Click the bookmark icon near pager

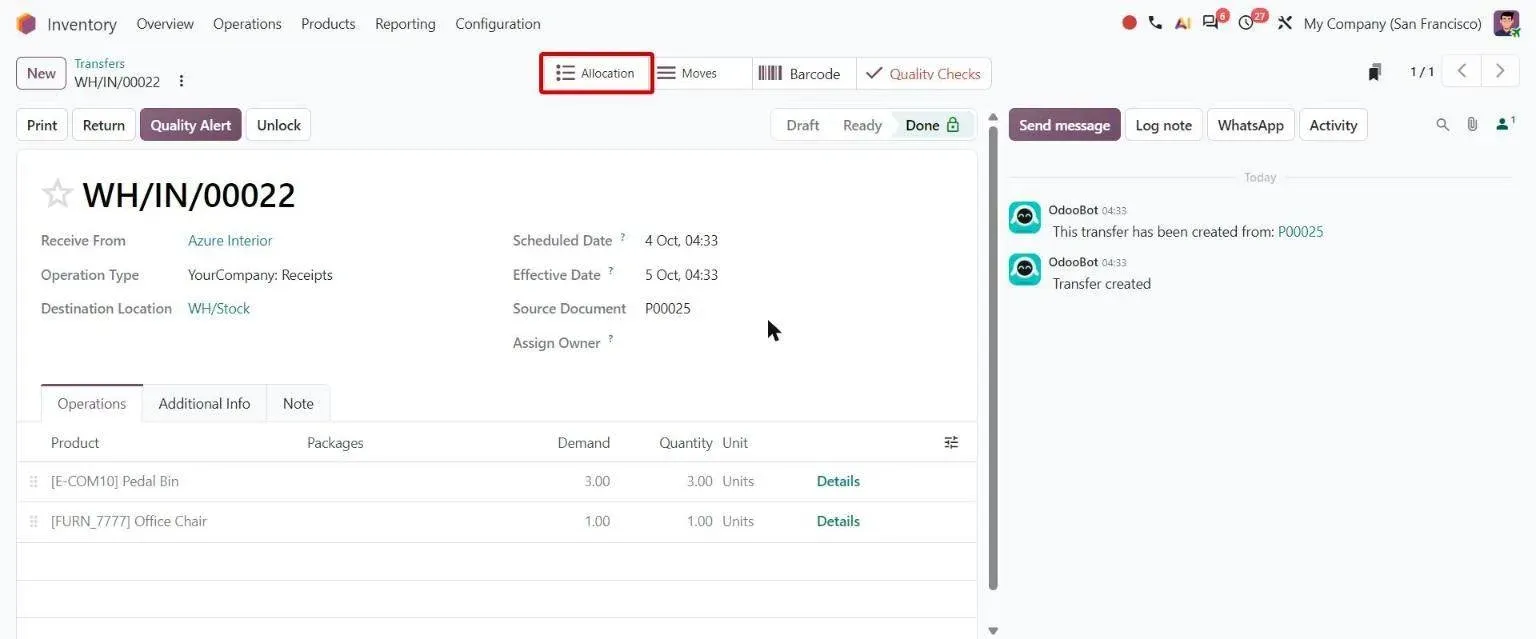coord(1375,72)
